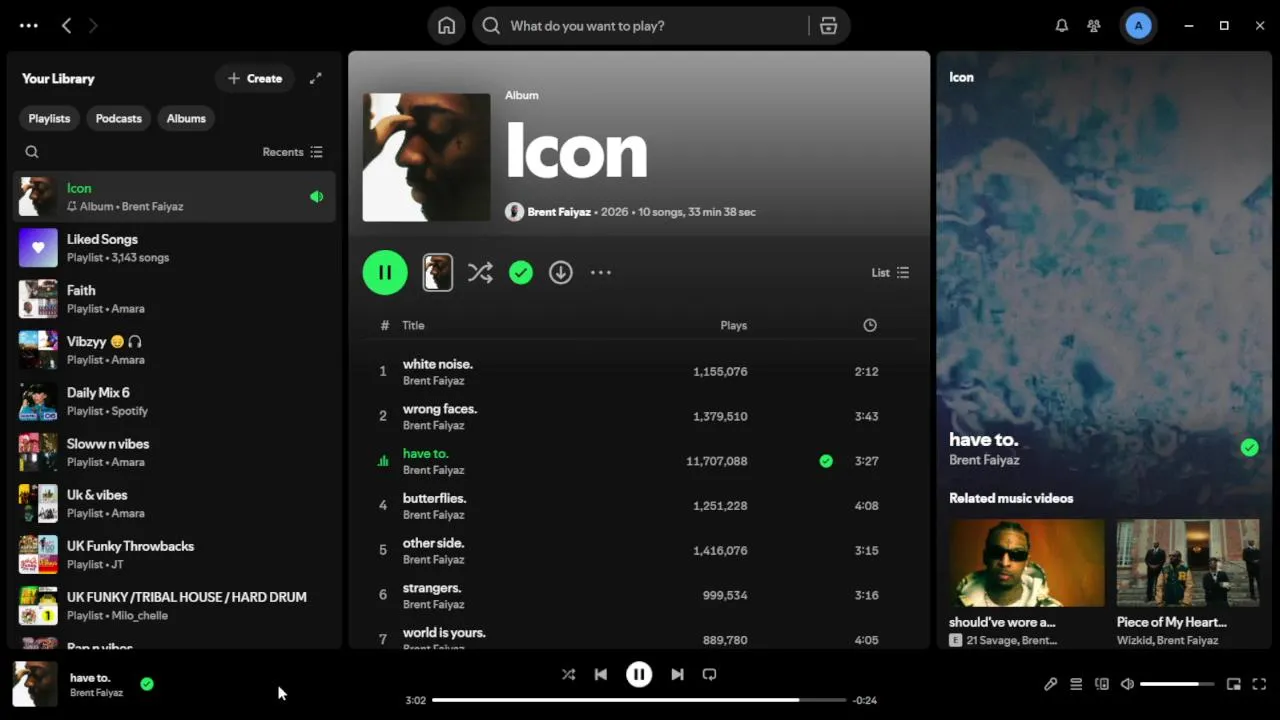Pause album with the big green button

(x=385, y=272)
